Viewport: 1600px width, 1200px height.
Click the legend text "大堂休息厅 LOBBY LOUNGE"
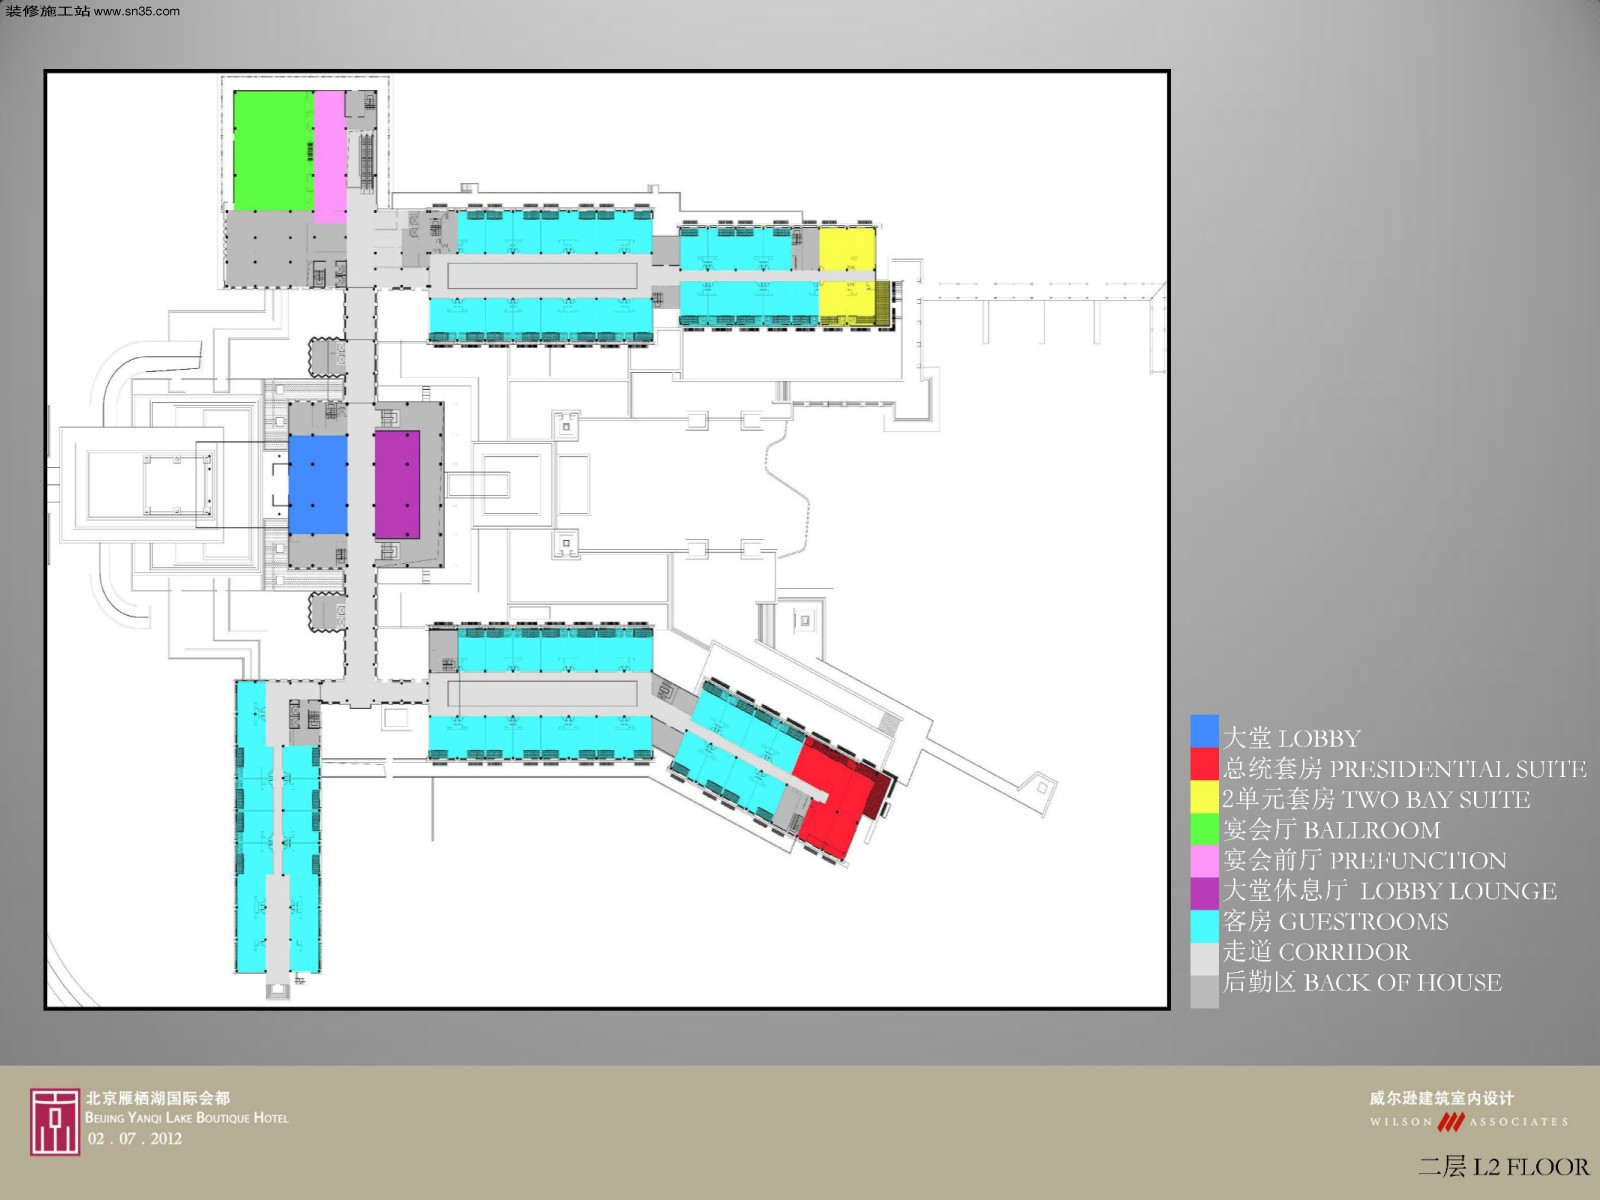point(1389,891)
